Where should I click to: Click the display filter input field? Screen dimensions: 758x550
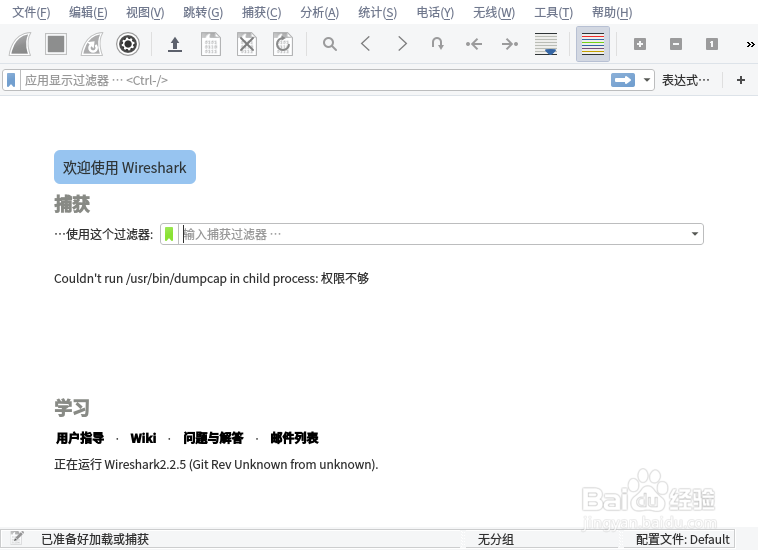314,80
